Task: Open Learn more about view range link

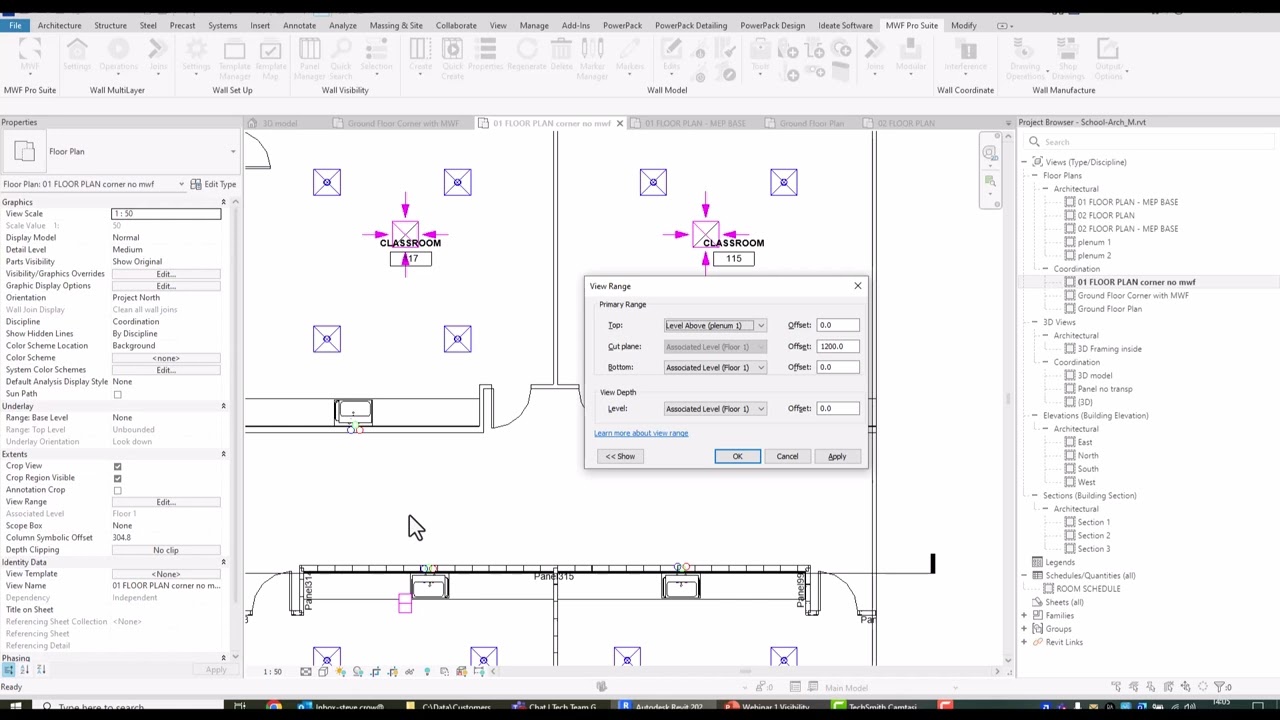Action: [641, 433]
